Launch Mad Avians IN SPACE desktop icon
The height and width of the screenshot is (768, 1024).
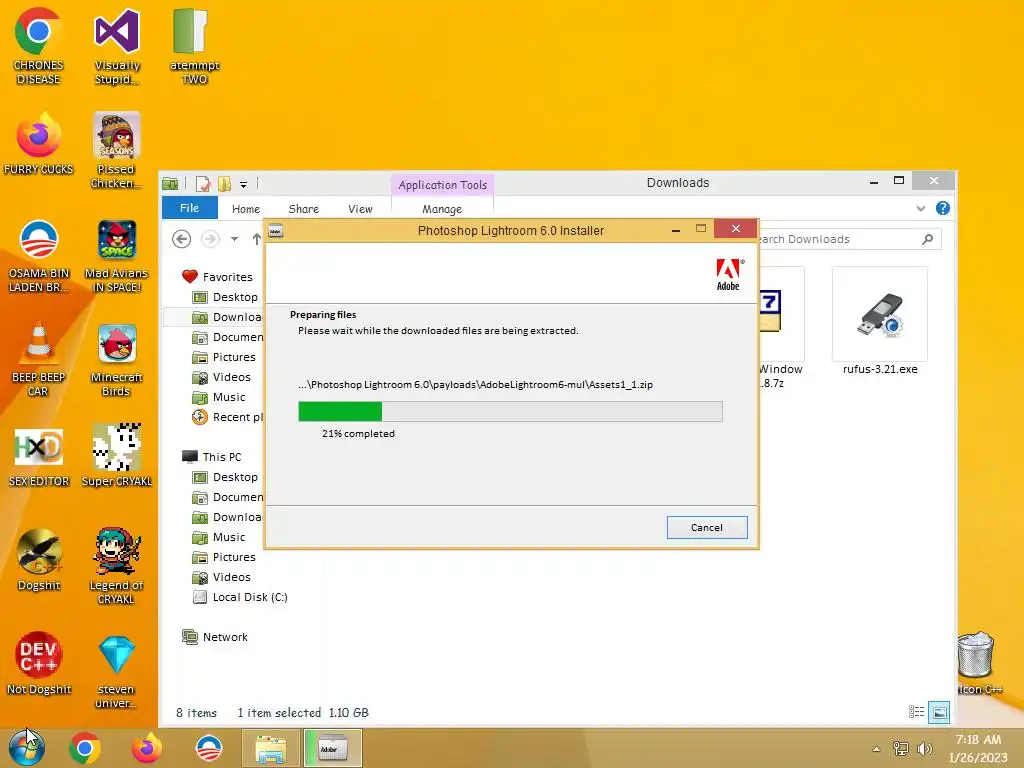(116, 256)
